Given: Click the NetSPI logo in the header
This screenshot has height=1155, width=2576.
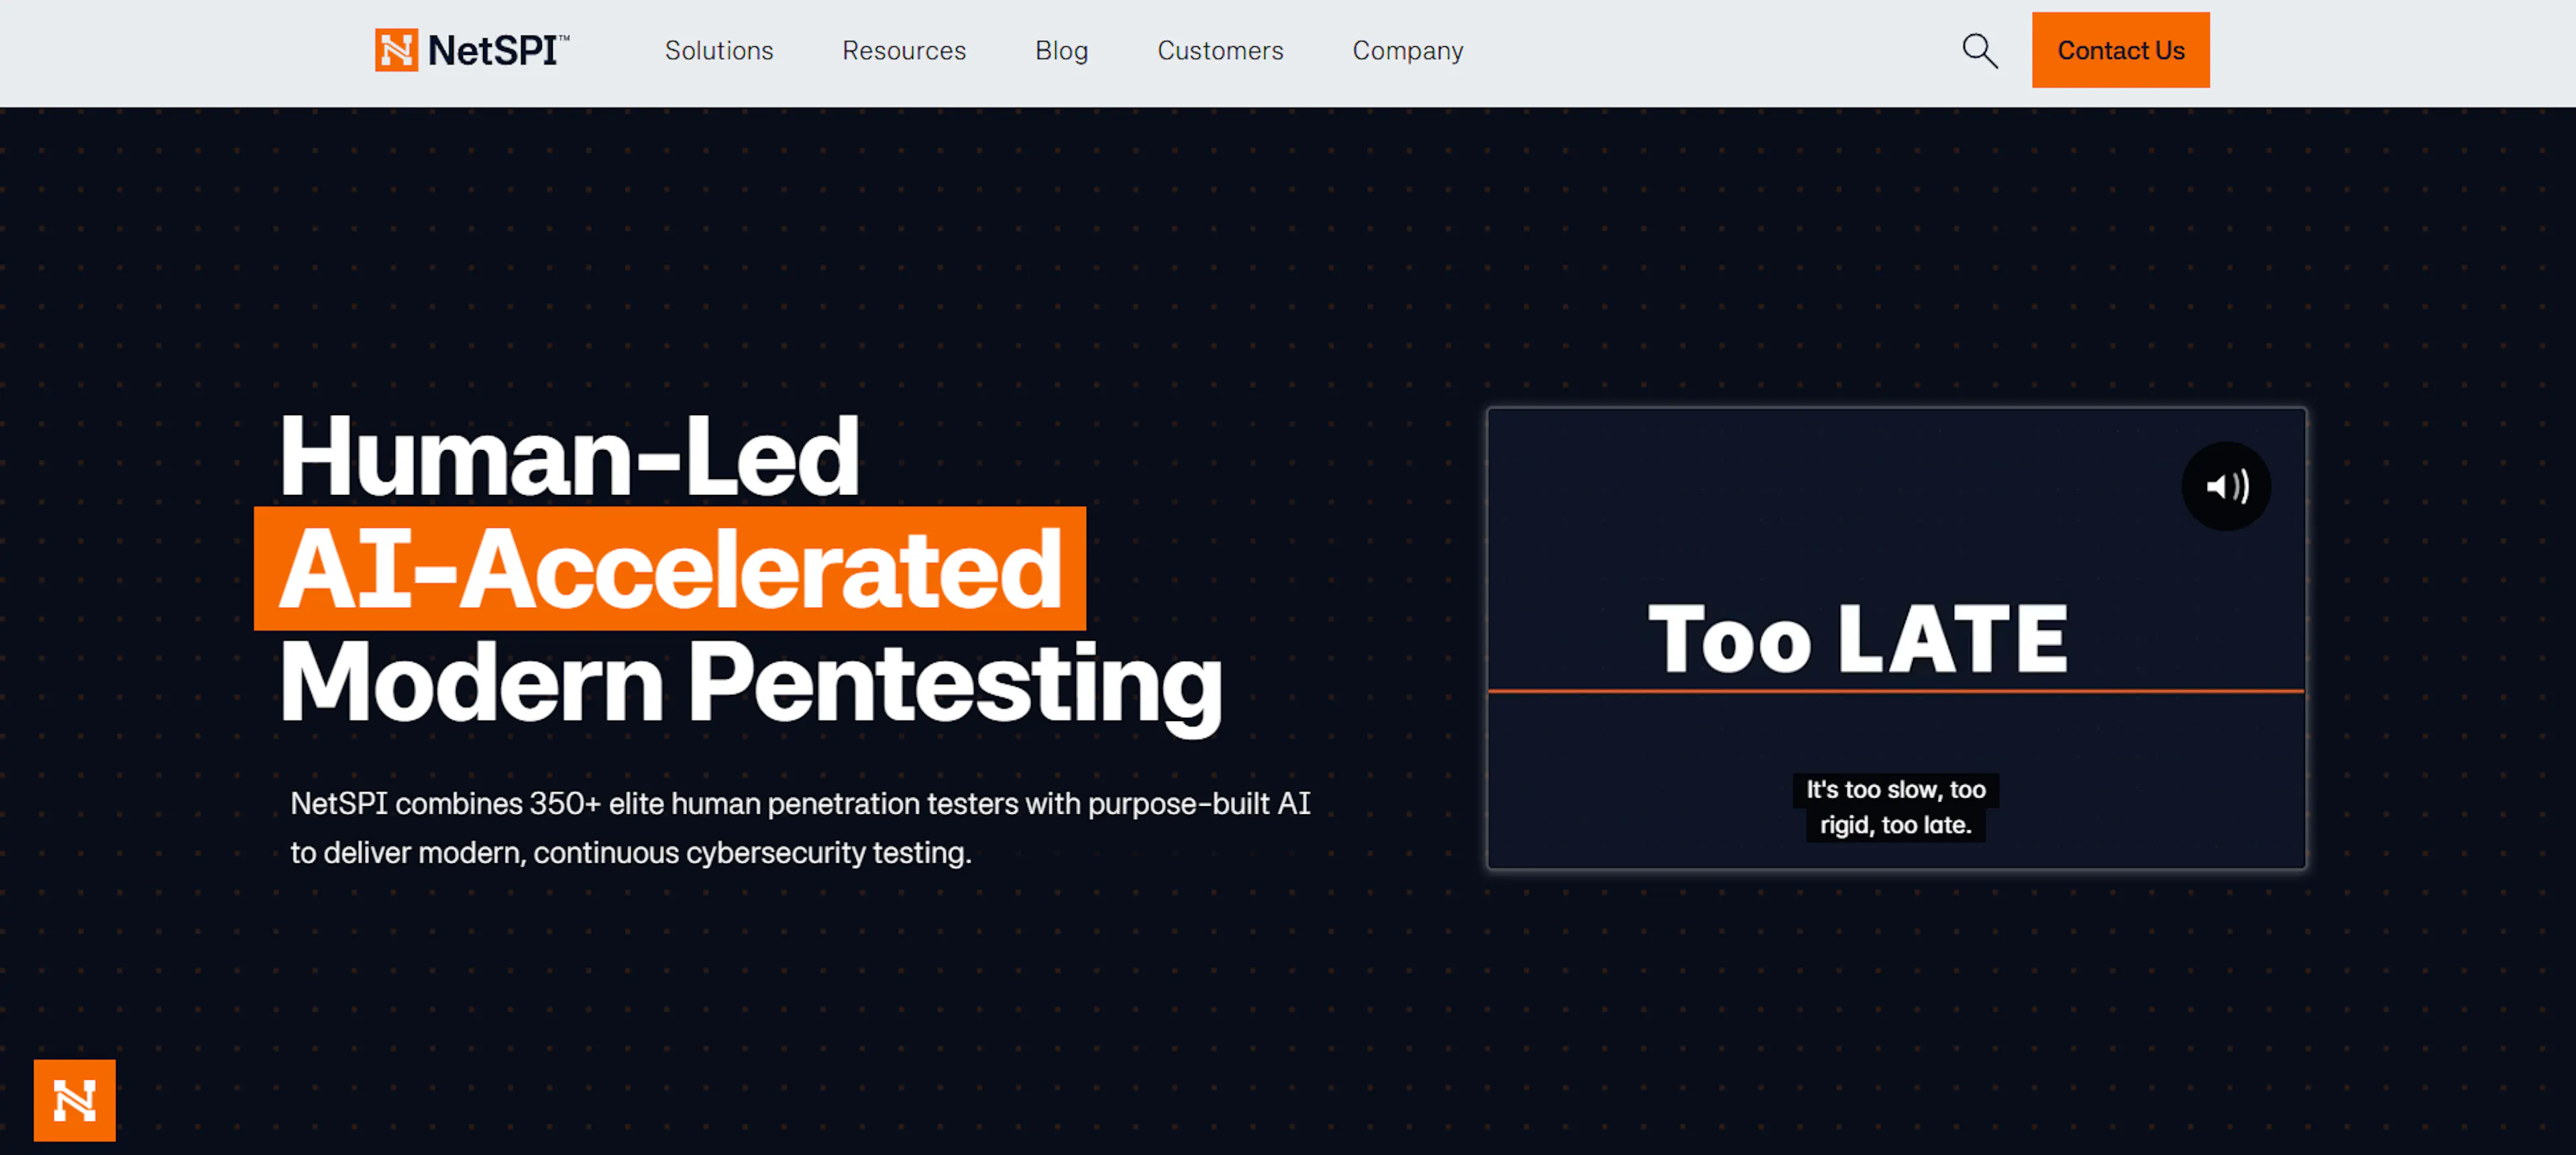Looking at the screenshot, I should click(472, 50).
